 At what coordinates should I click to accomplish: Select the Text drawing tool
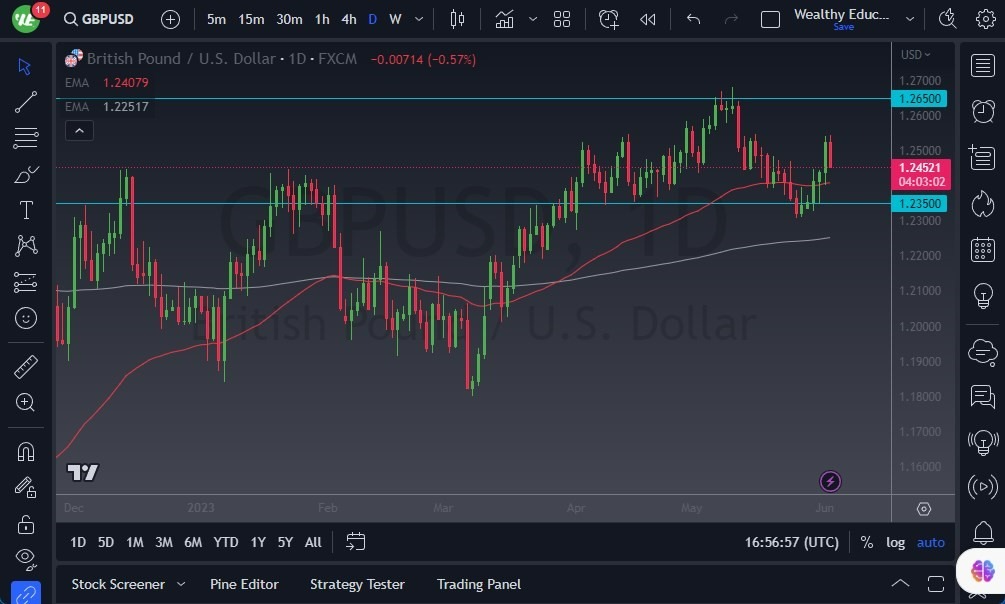[x=25, y=209]
